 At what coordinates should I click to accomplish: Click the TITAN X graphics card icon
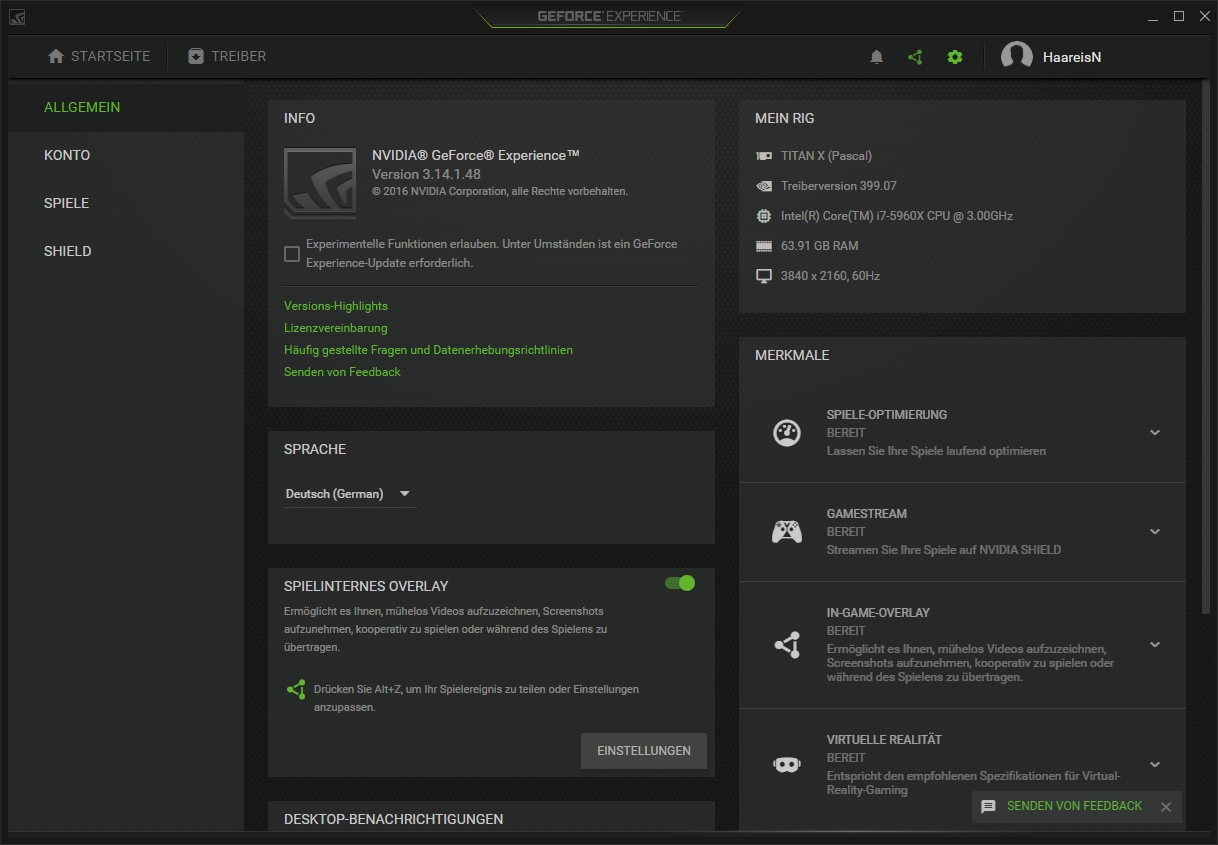click(x=764, y=156)
